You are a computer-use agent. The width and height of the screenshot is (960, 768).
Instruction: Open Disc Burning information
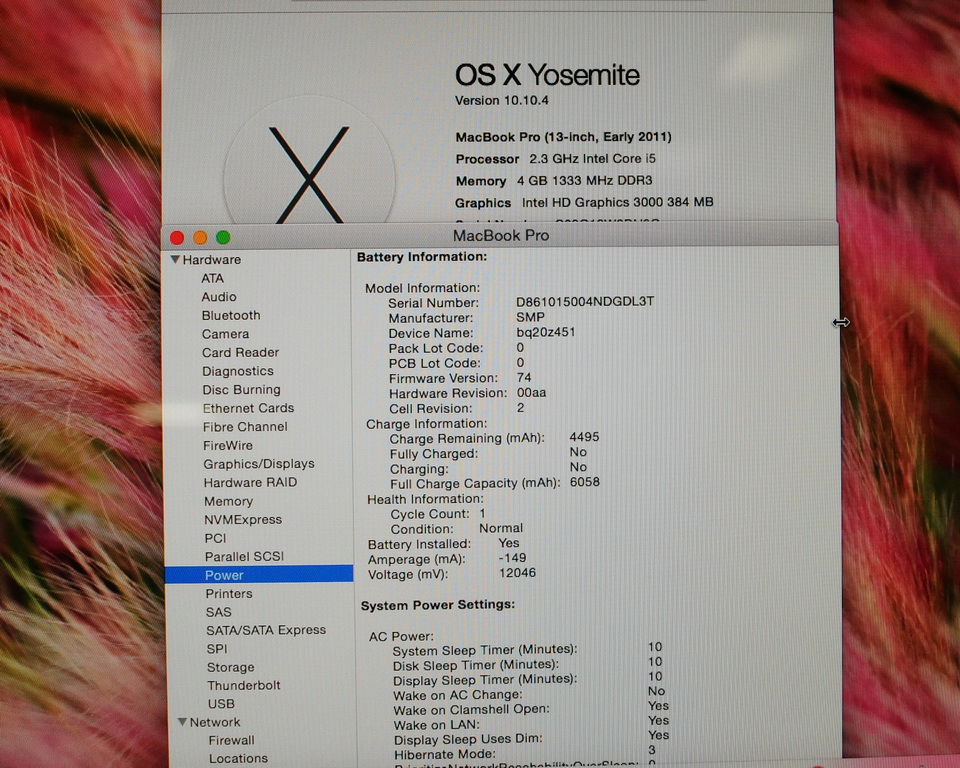tap(241, 390)
